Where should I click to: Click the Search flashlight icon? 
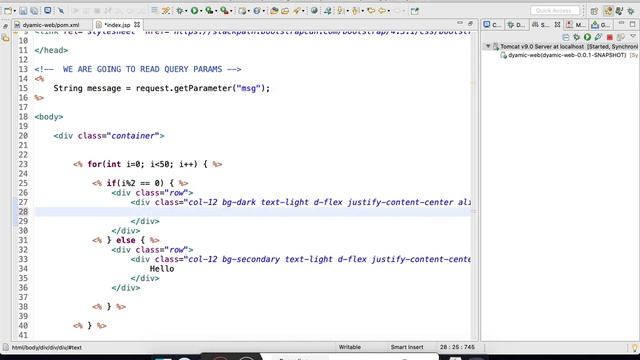coord(296,11)
